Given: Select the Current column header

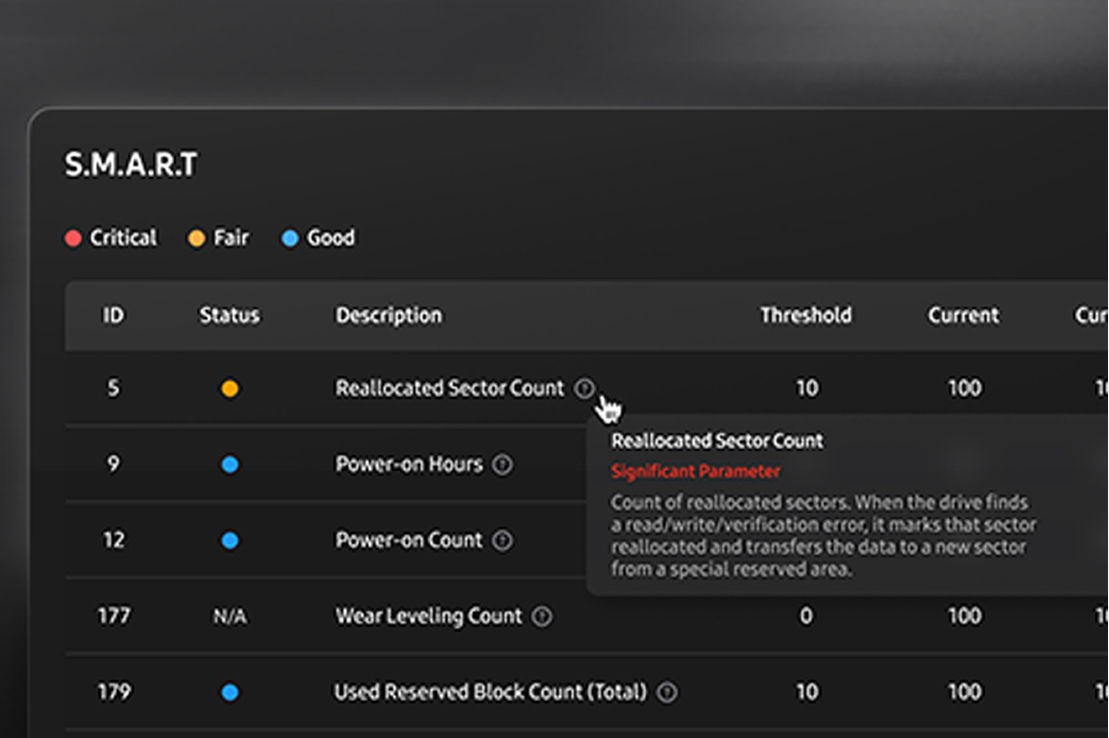Looking at the screenshot, I should click(962, 315).
